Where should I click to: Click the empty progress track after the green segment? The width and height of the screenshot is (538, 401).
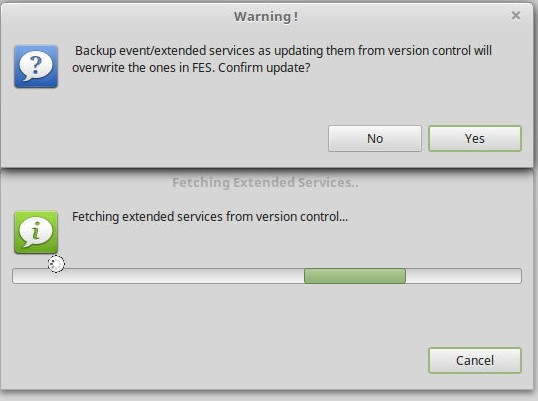point(463,276)
